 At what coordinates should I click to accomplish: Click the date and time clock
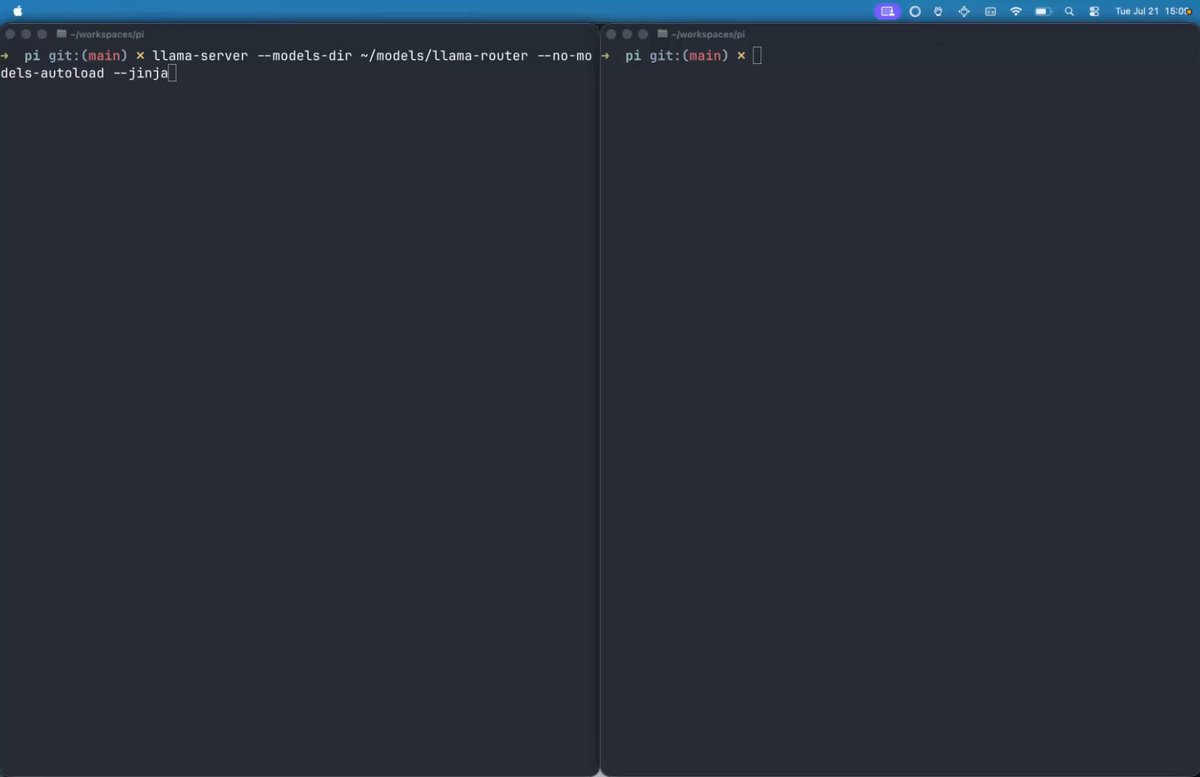coord(1153,11)
